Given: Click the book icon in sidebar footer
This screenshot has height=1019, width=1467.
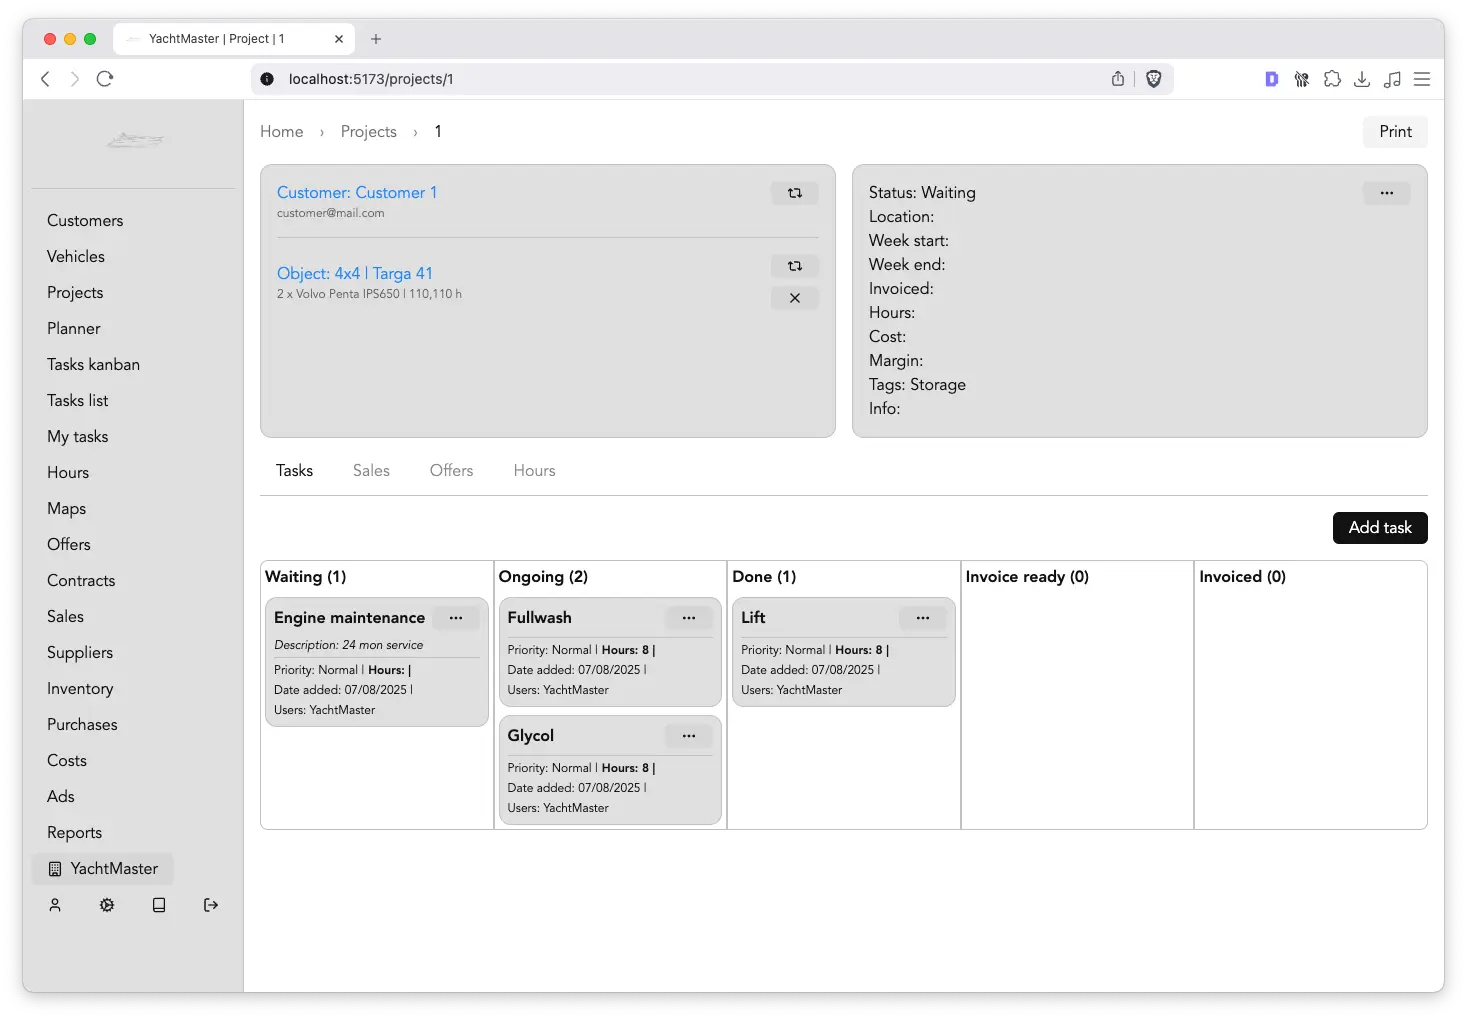Looking at the screenshot, I should (x=159, y=905).
